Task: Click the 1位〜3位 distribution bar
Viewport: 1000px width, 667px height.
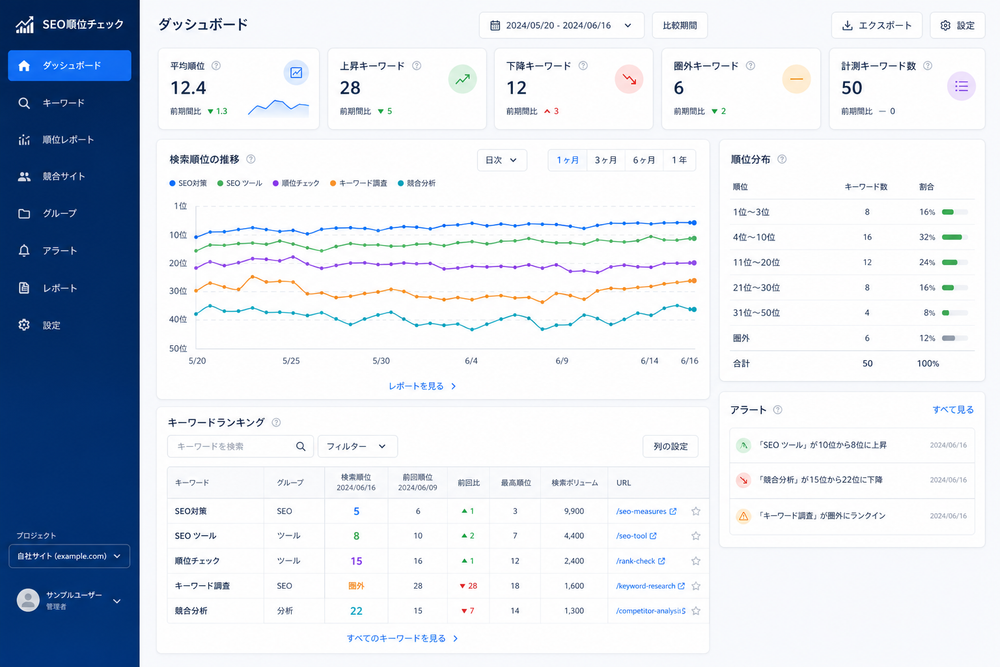Action: pos(955,212)
